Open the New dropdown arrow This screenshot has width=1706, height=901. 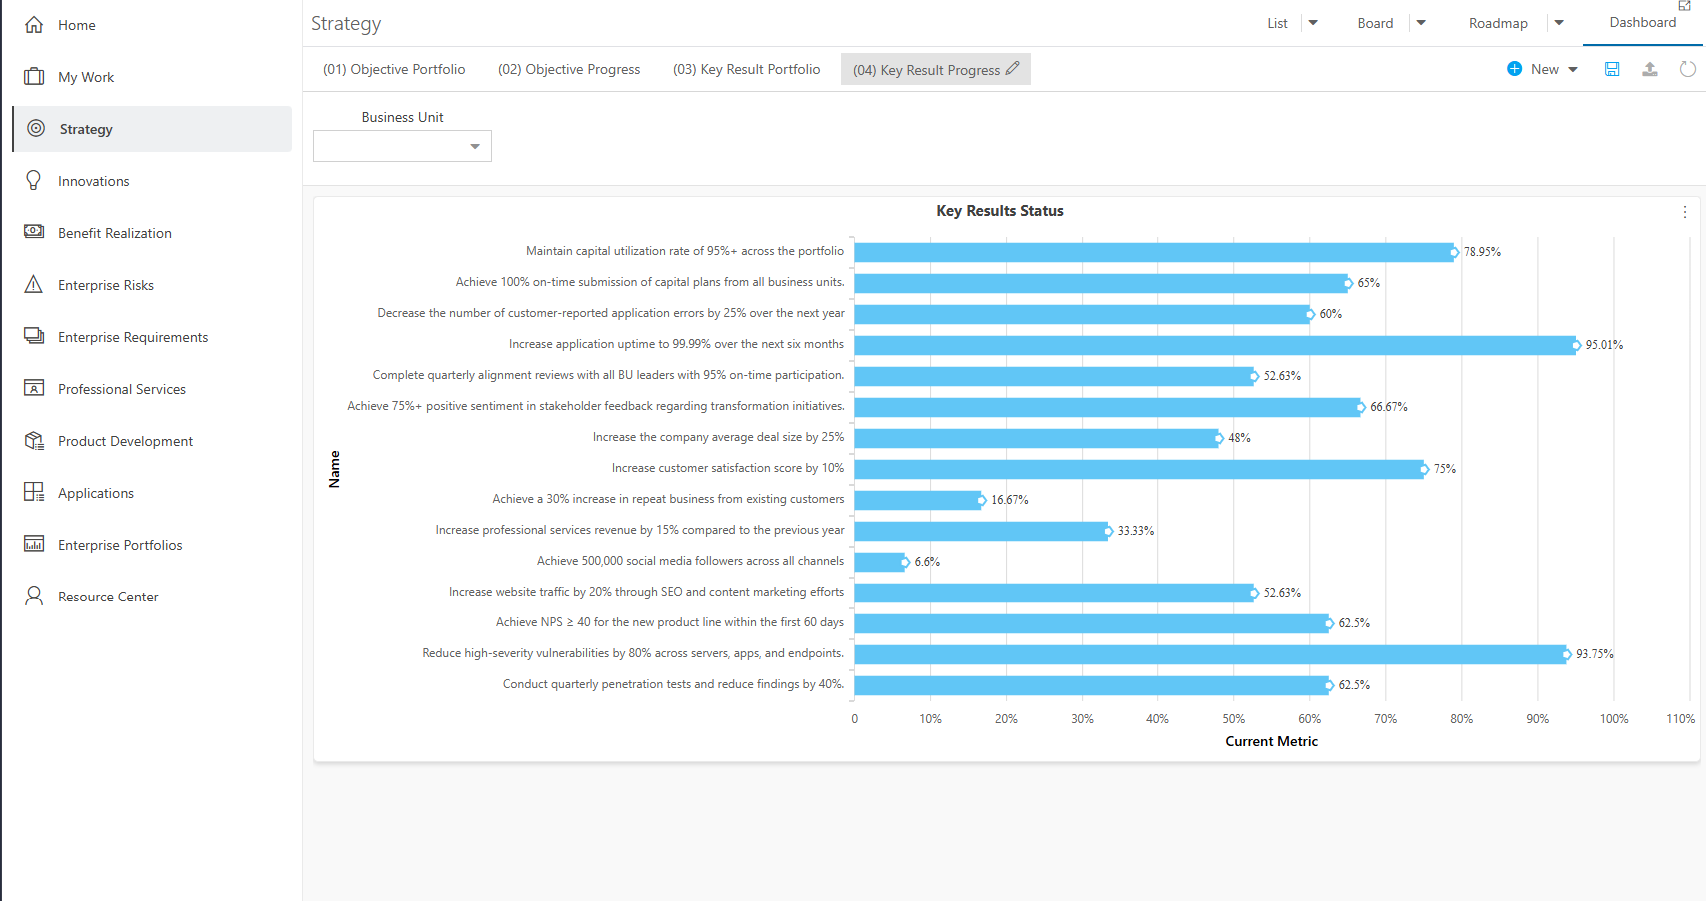click(x=1573, y=70)
